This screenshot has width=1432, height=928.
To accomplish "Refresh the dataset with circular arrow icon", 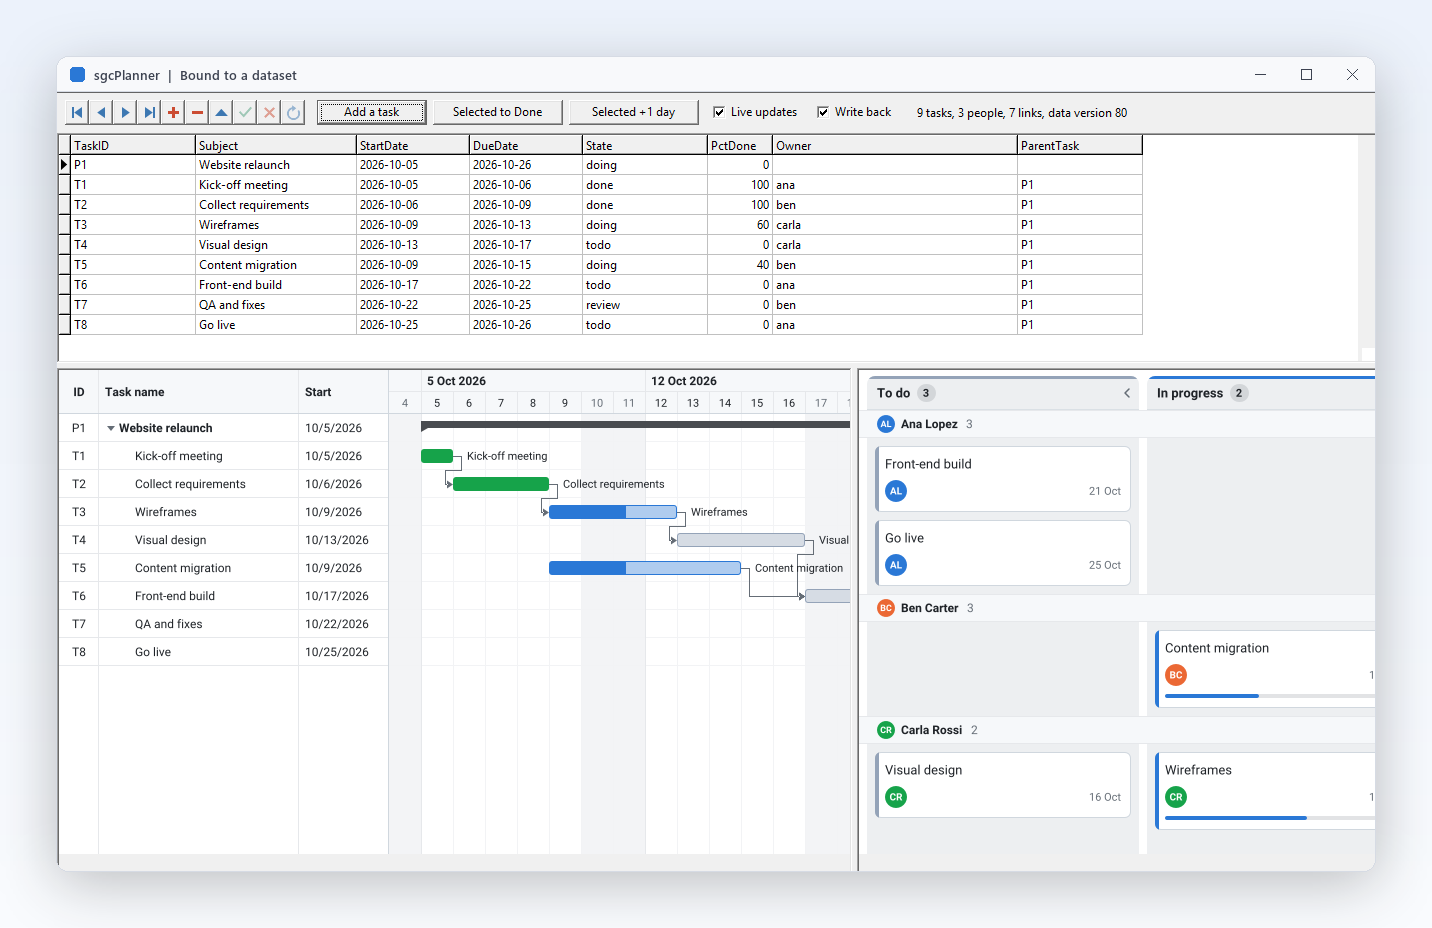I will [293, 112].
